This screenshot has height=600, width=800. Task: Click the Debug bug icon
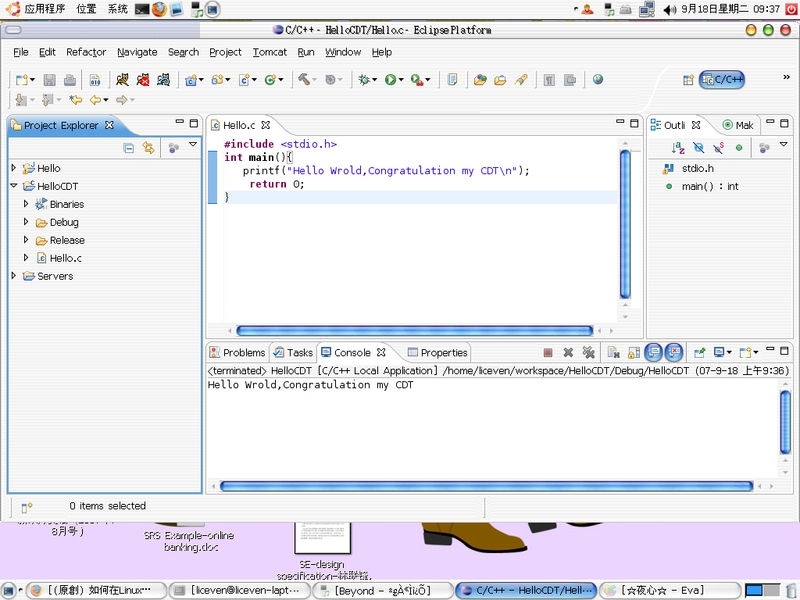[x=364, y=80]
